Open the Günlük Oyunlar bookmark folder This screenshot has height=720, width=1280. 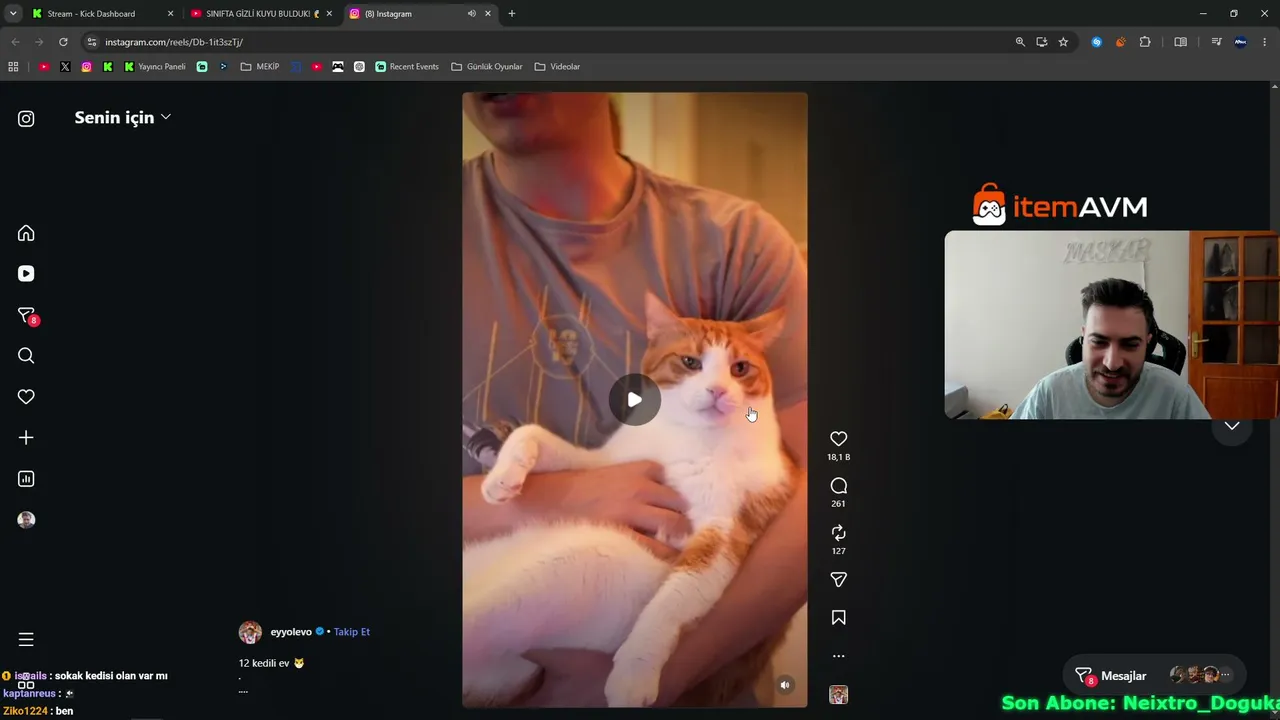click(x=487, y=67)
